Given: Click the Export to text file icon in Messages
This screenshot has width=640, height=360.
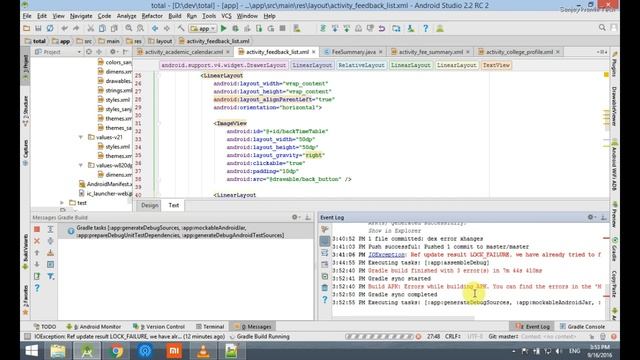Looking at the screenshot, I should point(37,276).
